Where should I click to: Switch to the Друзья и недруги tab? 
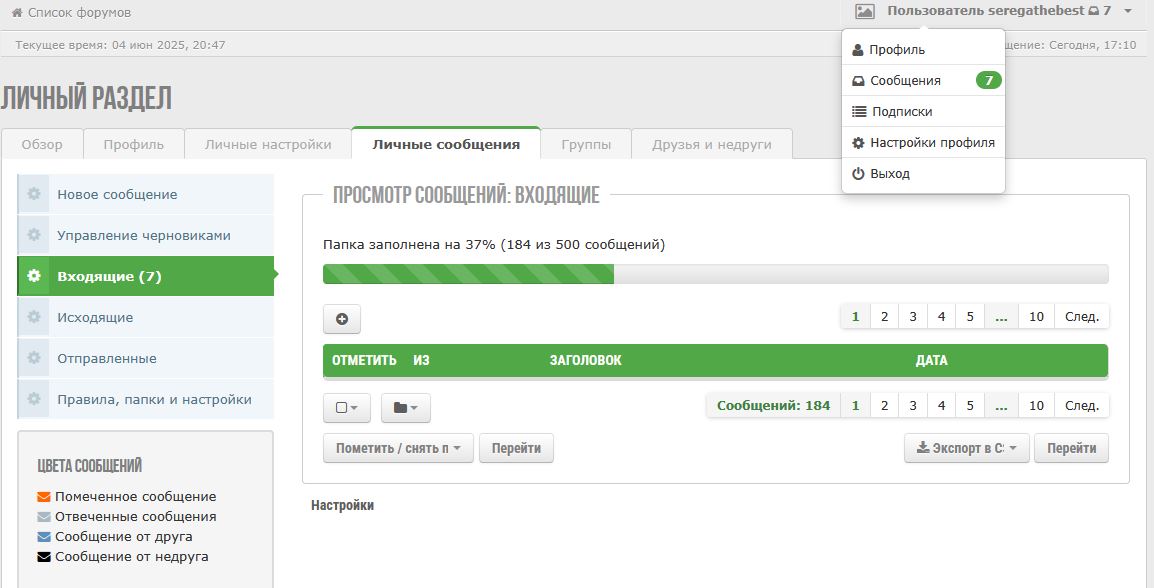coord(711,144)
